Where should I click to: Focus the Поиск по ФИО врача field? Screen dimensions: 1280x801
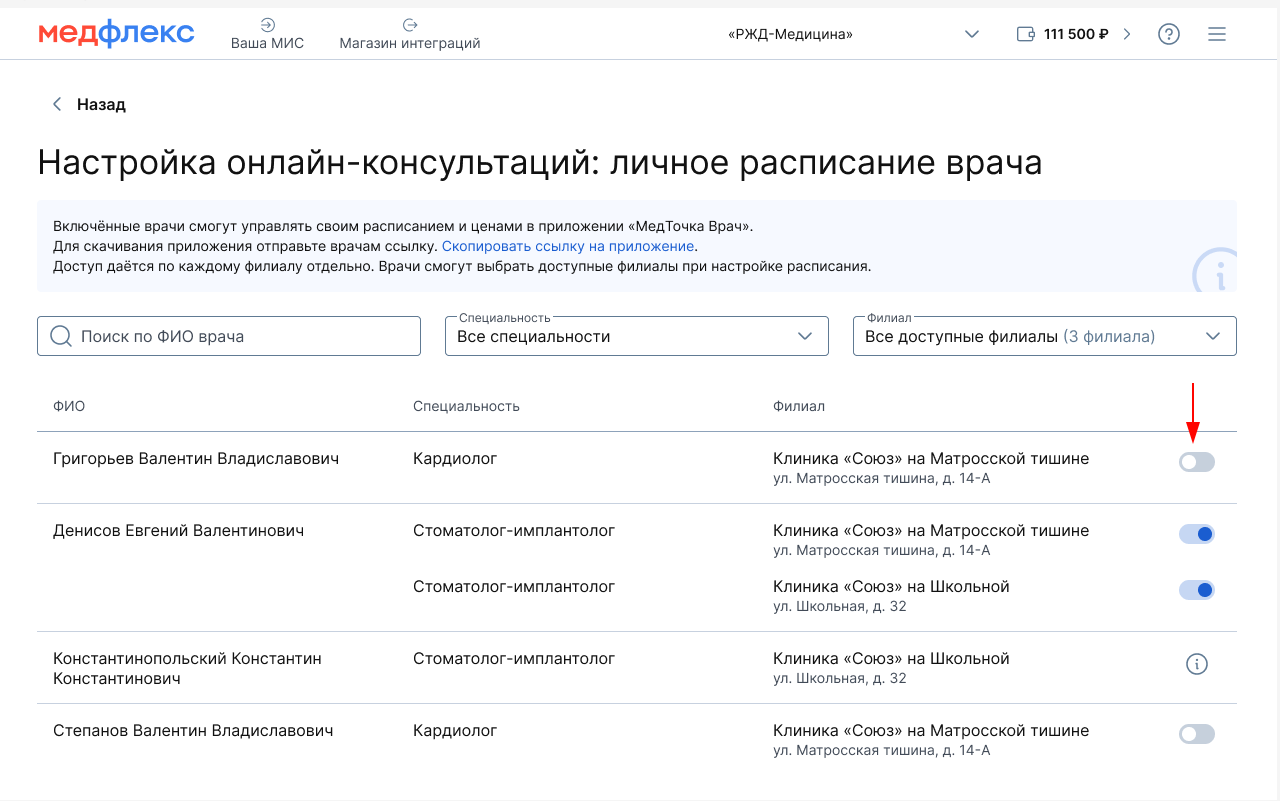229,336
